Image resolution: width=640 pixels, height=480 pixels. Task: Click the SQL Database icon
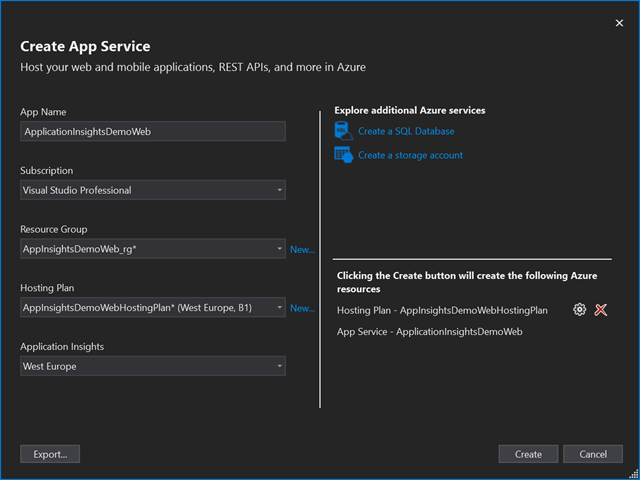[343, 131]
